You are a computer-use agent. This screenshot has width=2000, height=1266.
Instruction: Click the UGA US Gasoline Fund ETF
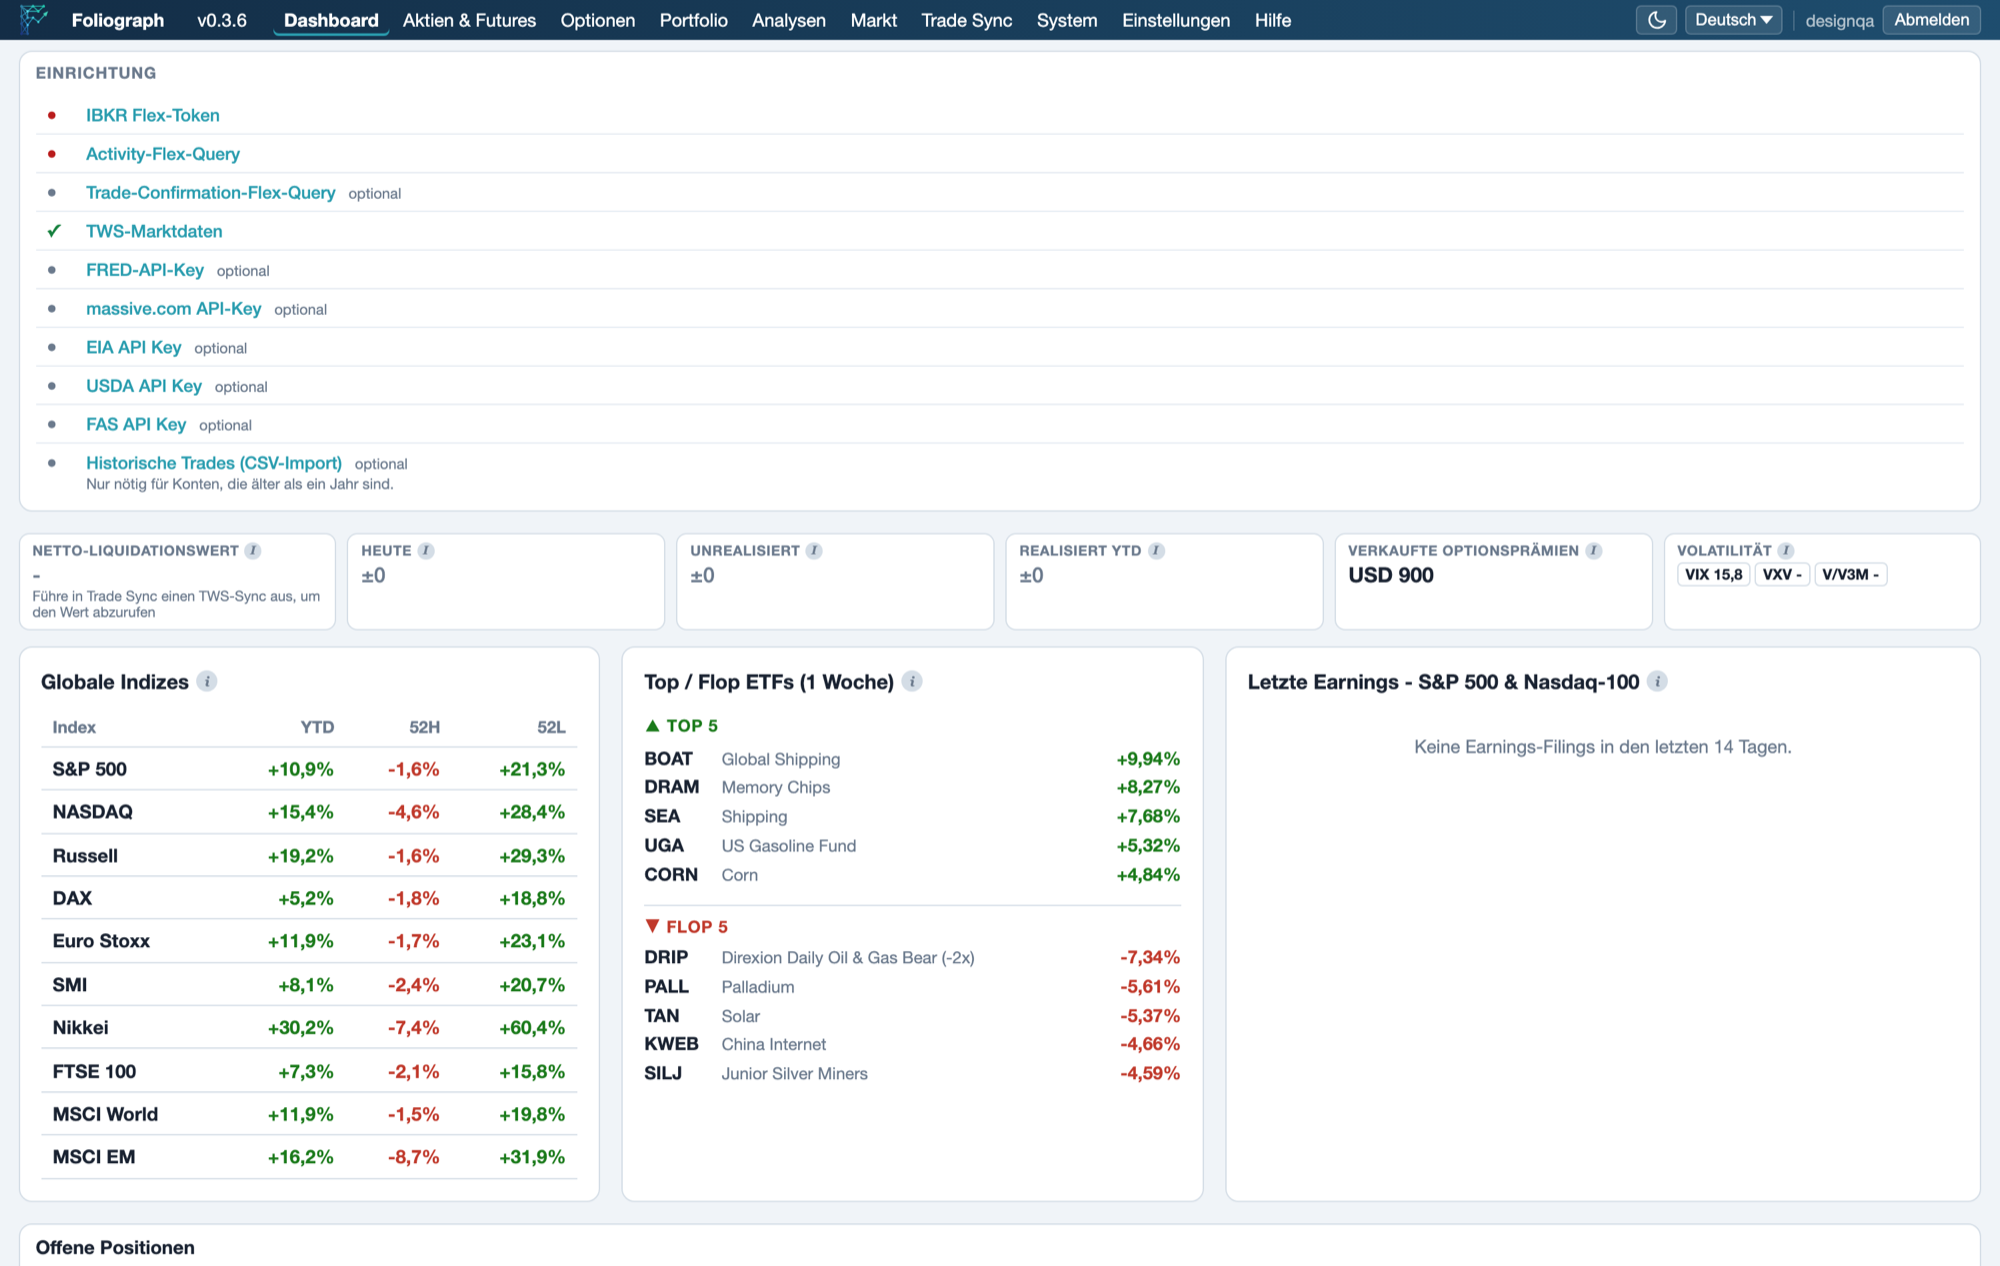912,846
